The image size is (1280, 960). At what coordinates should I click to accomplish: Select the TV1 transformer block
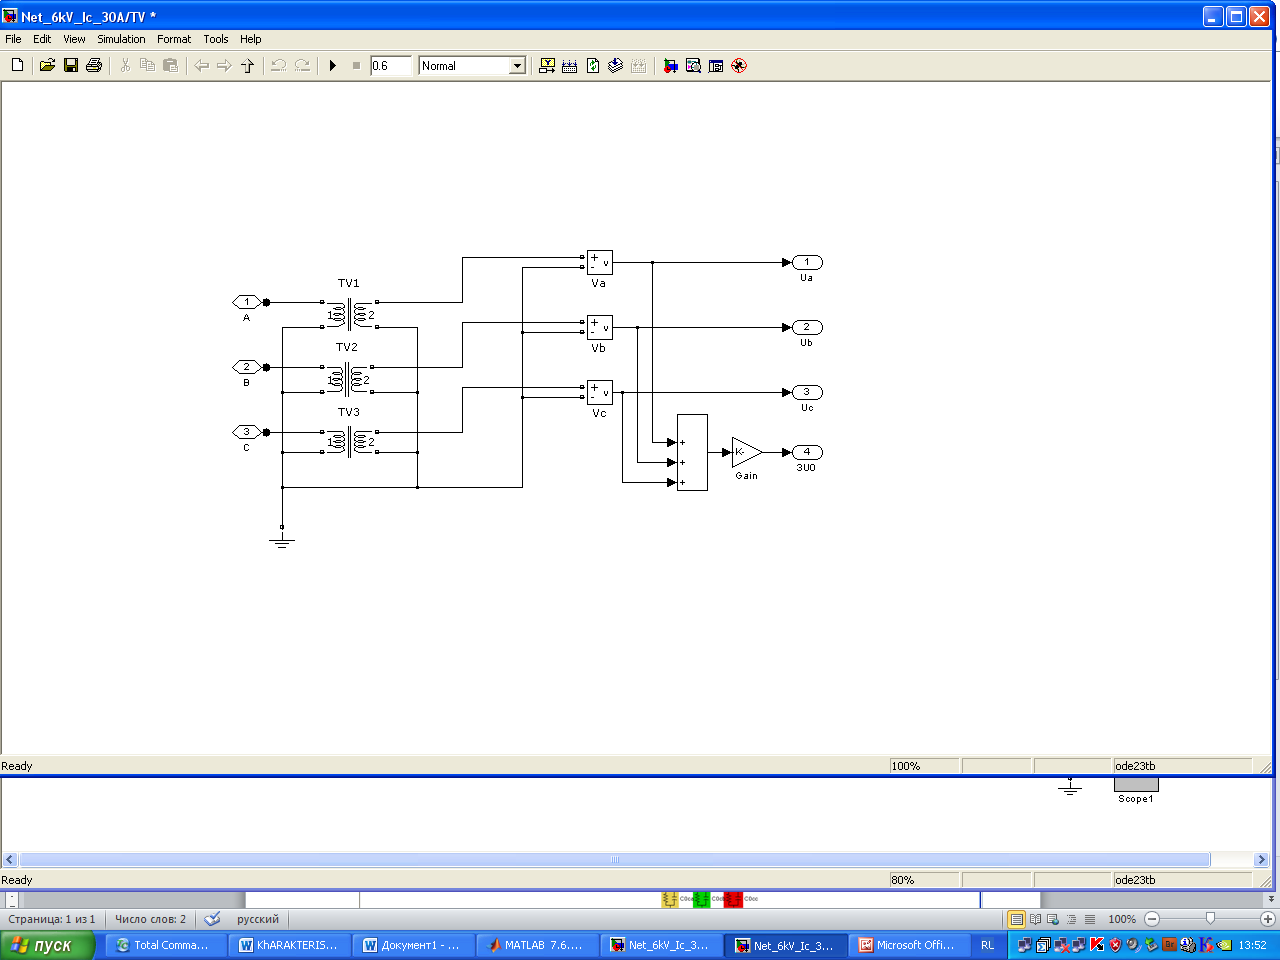point(349,314)
